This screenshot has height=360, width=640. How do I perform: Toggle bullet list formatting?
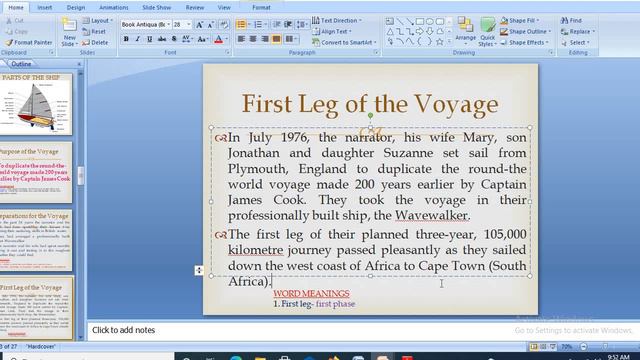[241, 25]
